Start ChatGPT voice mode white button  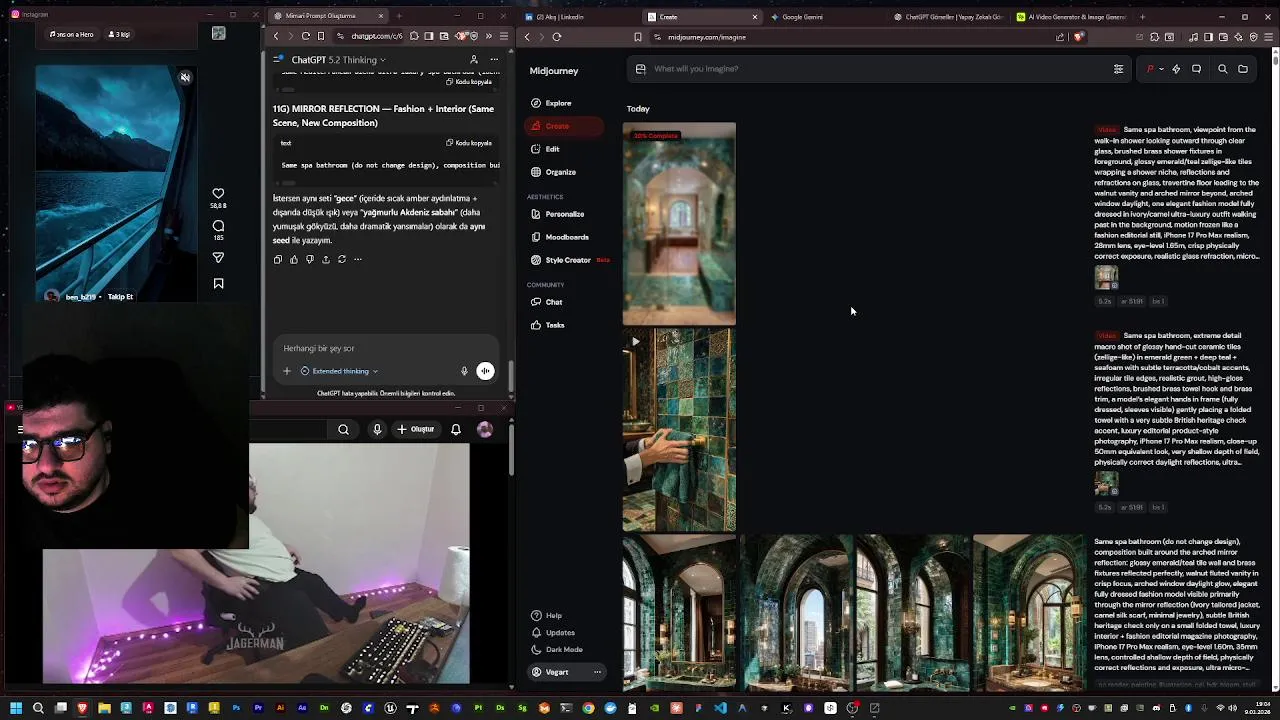485,371
